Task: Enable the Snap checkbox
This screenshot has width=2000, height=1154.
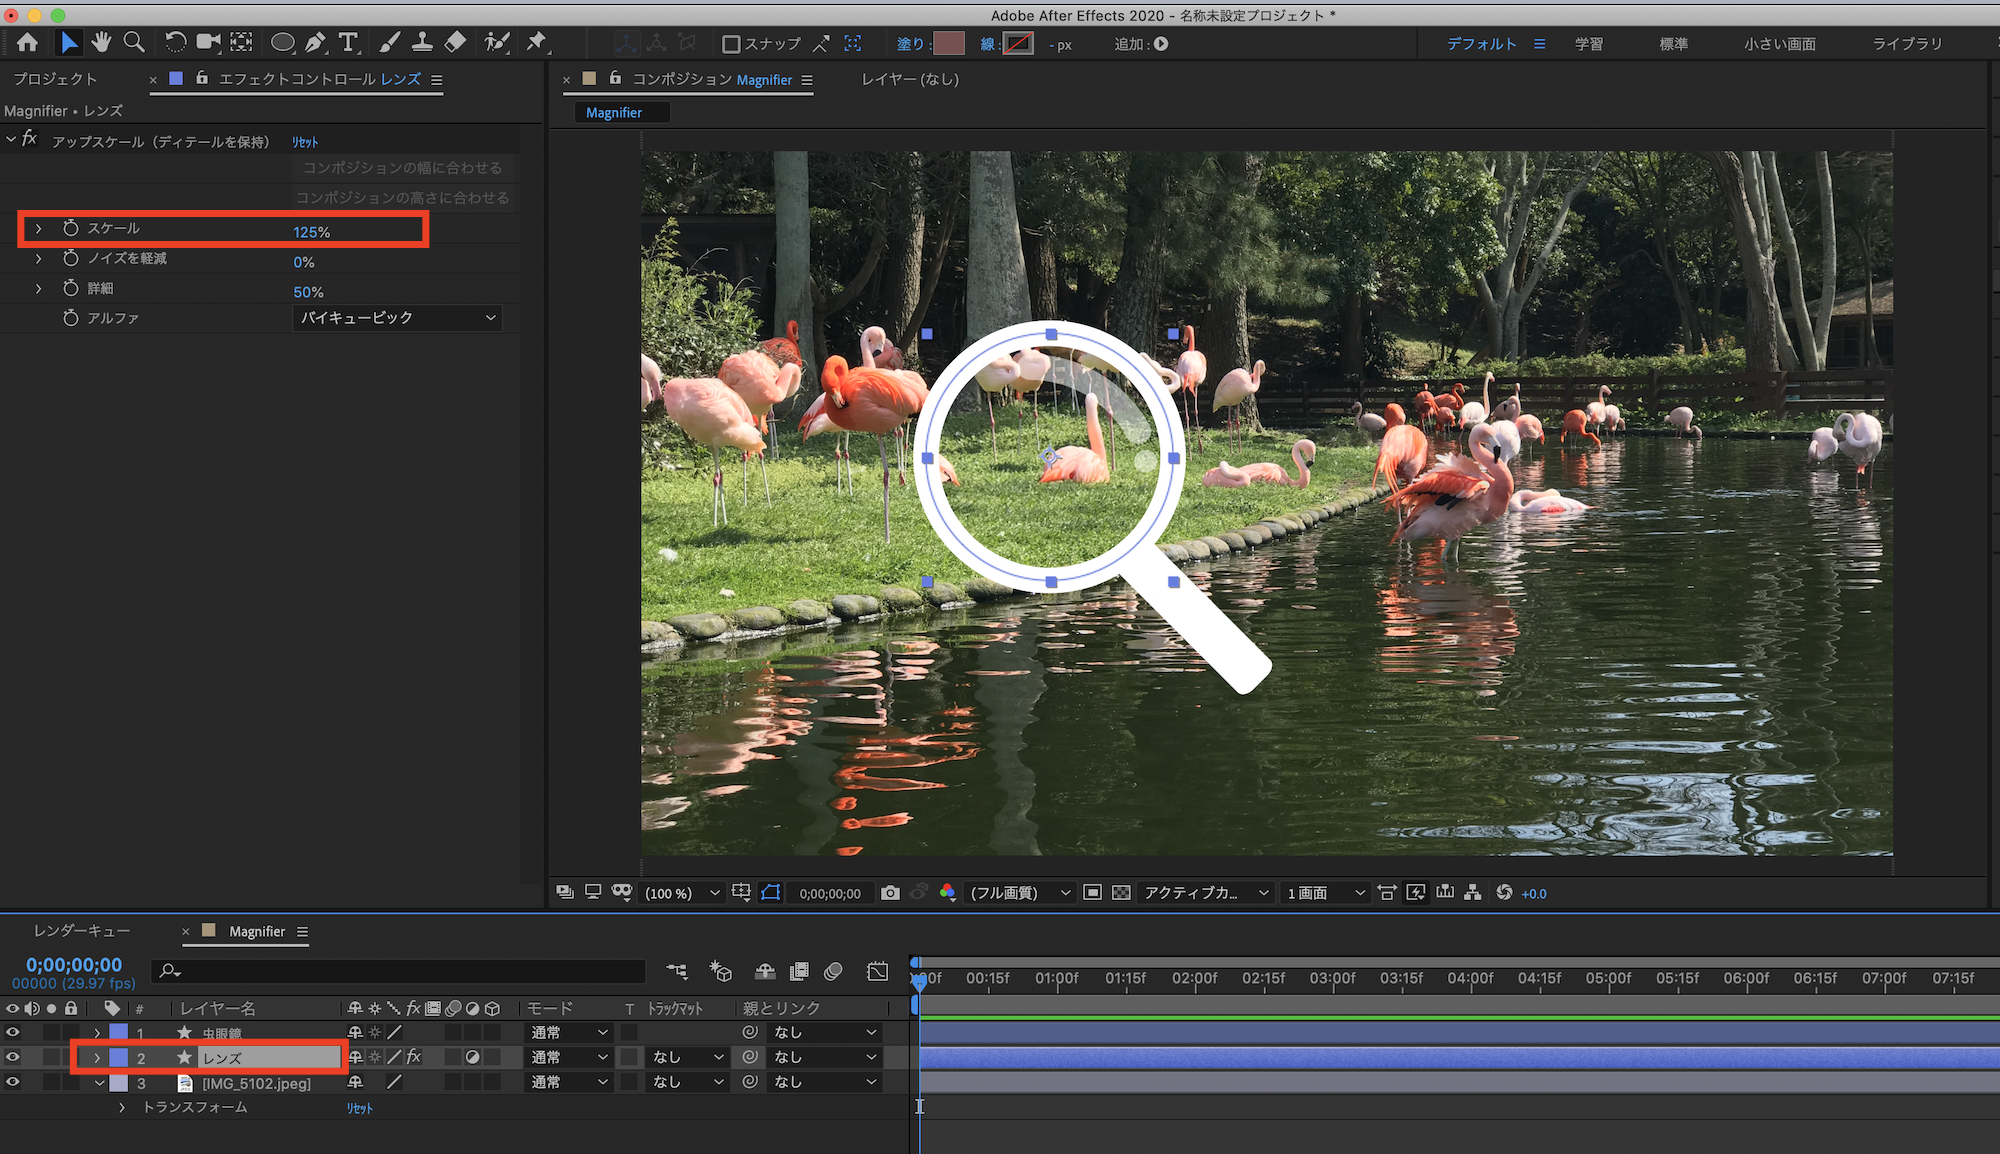Action: (x=731, y=44)
